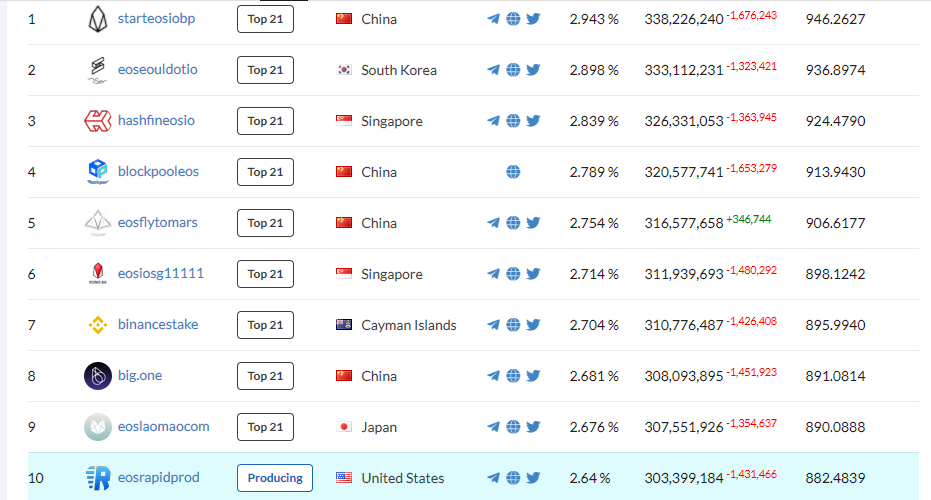Open eoseouldotio Telegram icon

point(493,70)
